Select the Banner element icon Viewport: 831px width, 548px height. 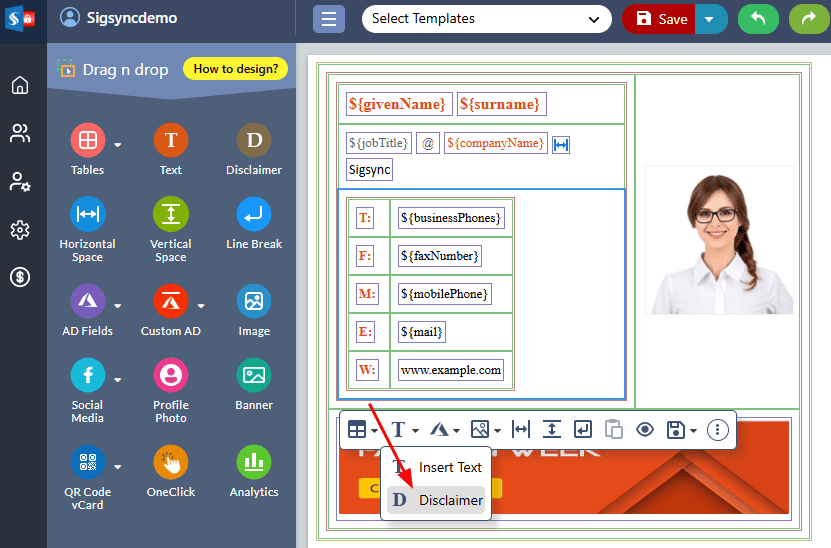pyautogui.click(x=254, y=376)
